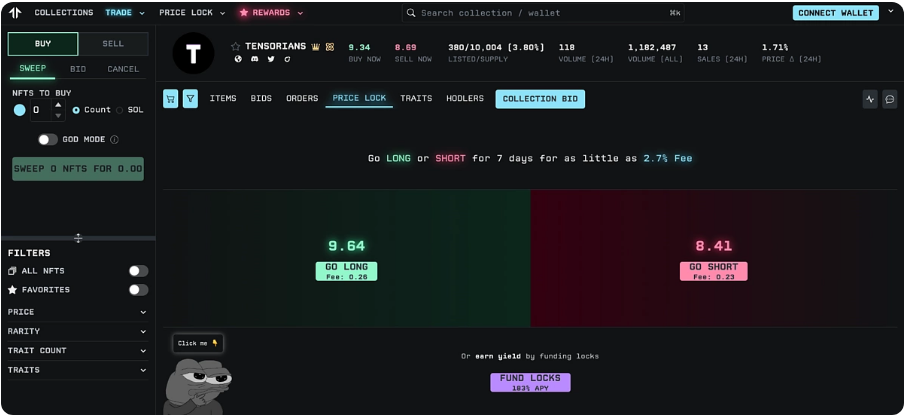Viewport: 904px width, 416px height.
Task: Toggle the FAVORITES filter switch
Action: (138, 290)
